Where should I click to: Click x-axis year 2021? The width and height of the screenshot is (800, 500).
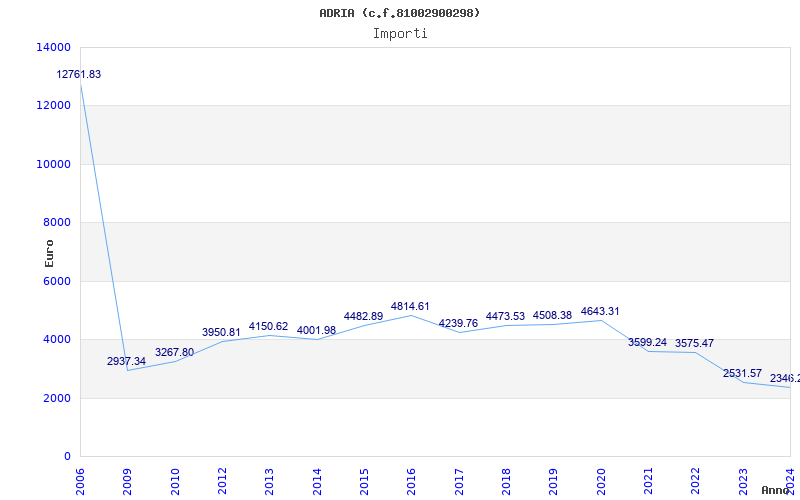point(648,482)
